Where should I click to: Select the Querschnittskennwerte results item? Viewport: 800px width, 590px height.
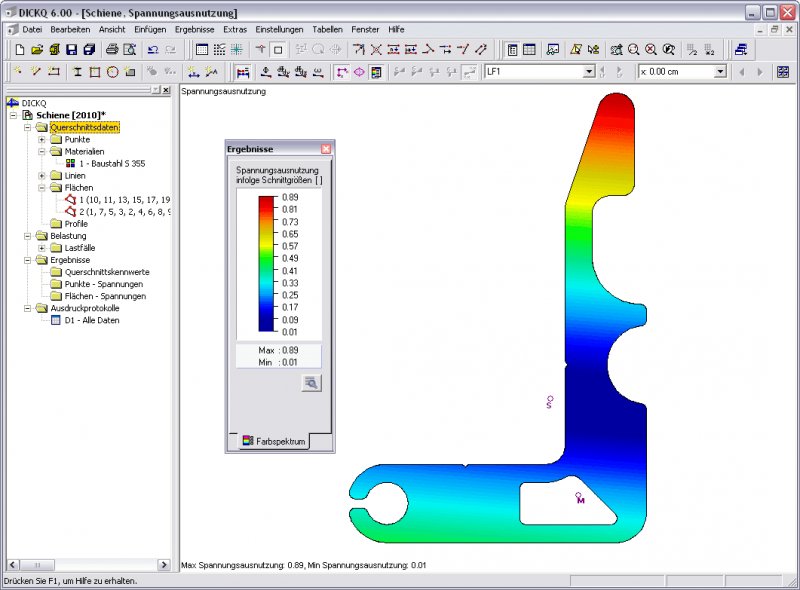[x=107, y=272]
